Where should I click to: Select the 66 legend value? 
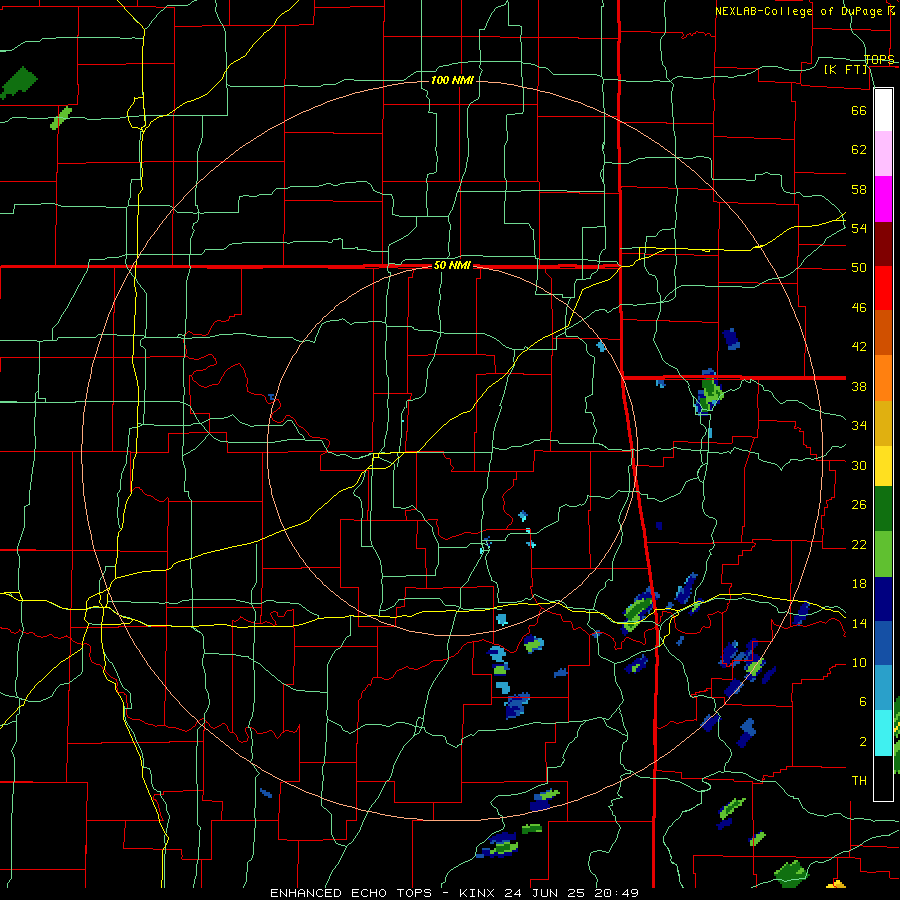(x=859, y=110)
